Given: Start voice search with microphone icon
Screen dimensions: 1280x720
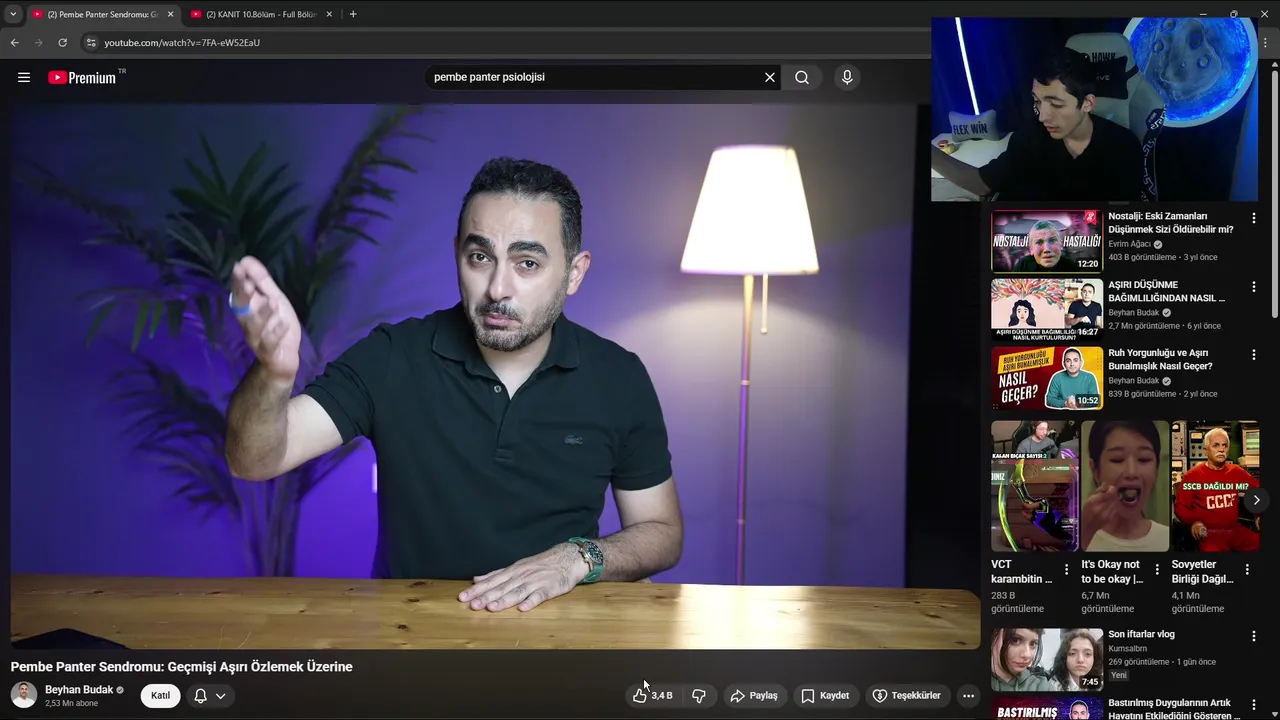Looking at the screenshot, I should [x=847, y=77].
